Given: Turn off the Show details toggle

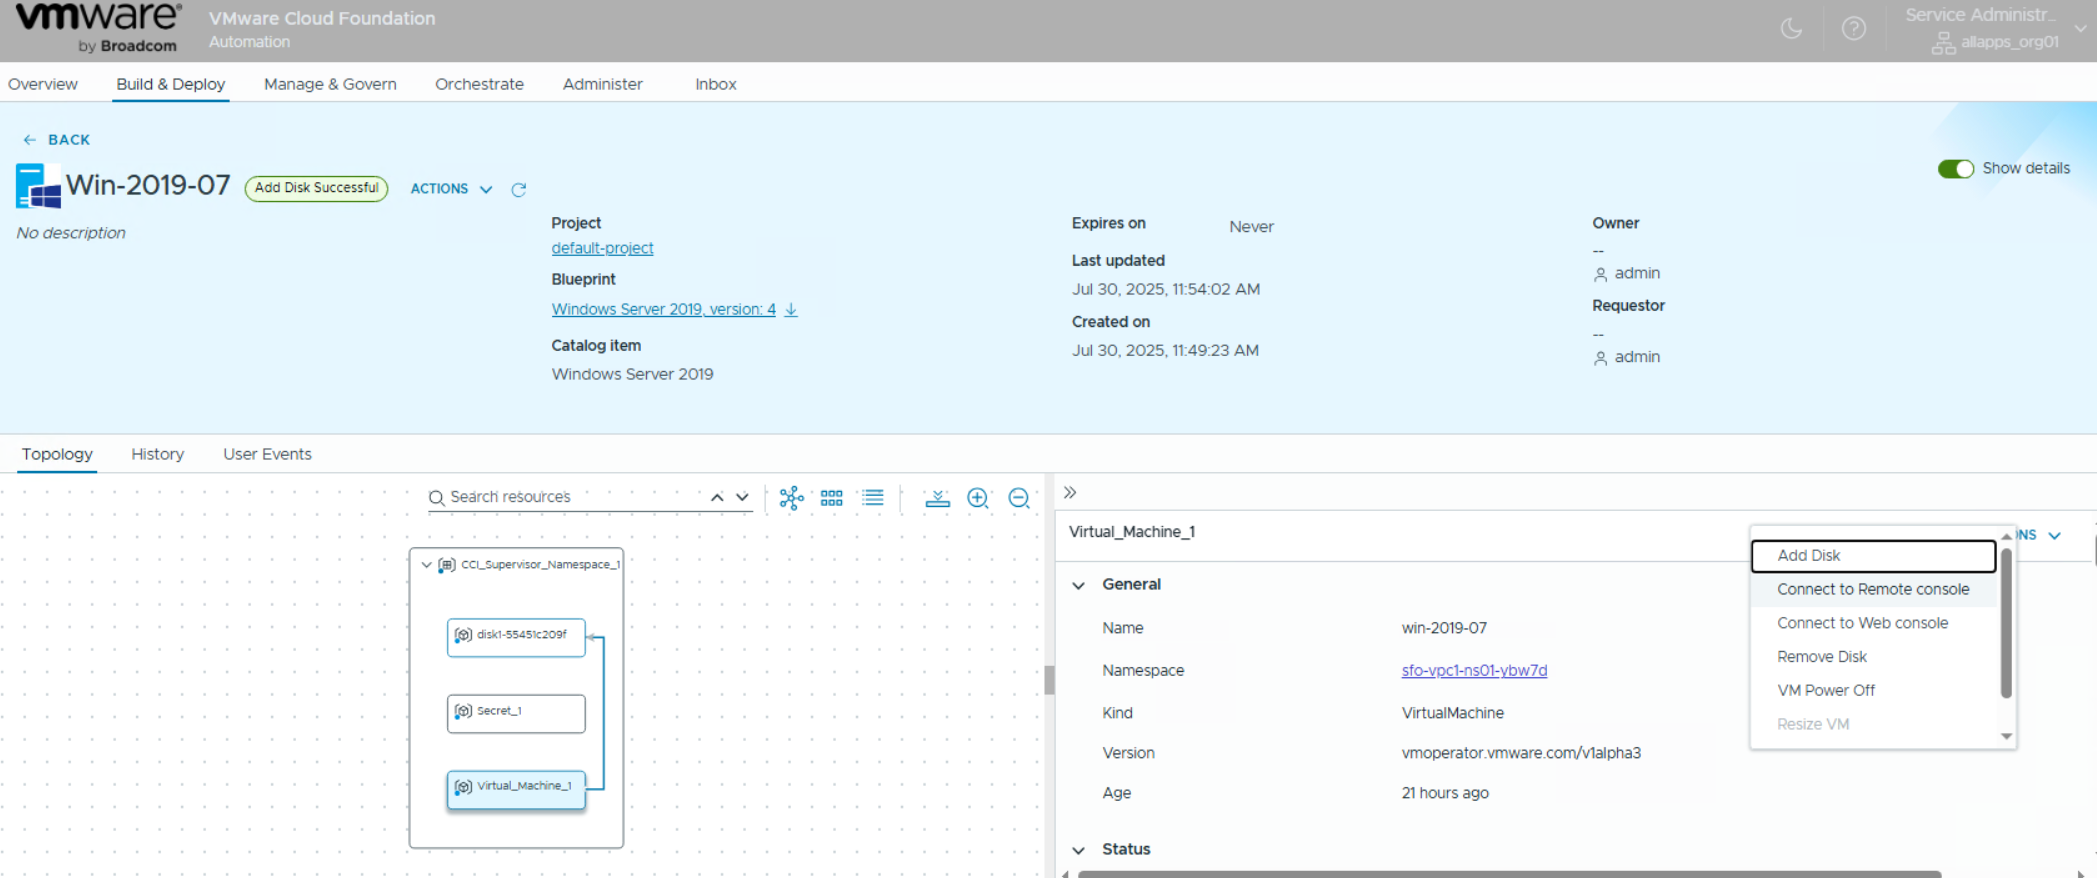Looking at the screenshot, I should [x=1955, y=169].
